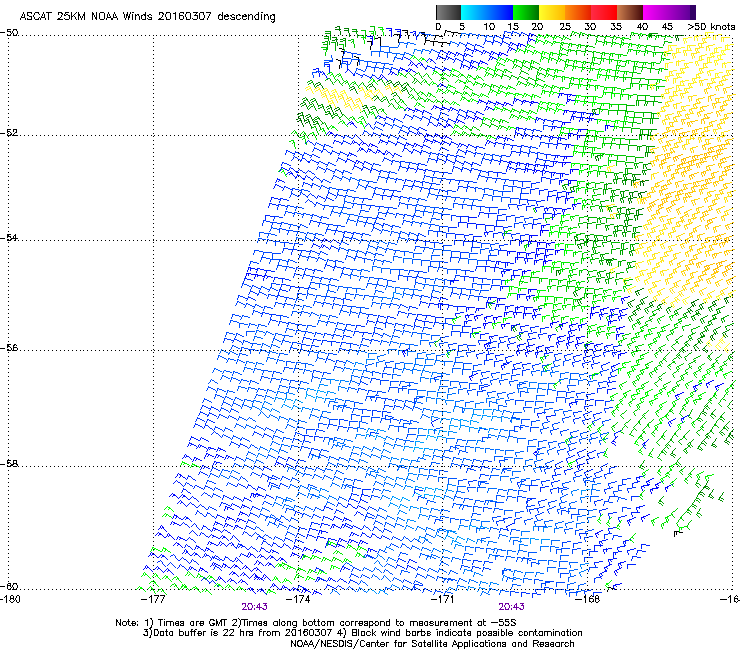Screen dimensions: 740x650
Task: Click the cyan 5-10 knots color segment
Action: [474, 12]
